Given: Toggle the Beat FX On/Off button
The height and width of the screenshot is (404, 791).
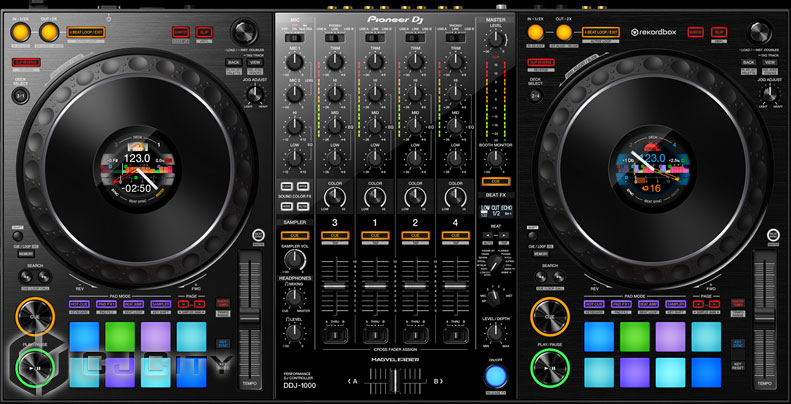Looking at the screenshot, I should (x=495, y=377).
